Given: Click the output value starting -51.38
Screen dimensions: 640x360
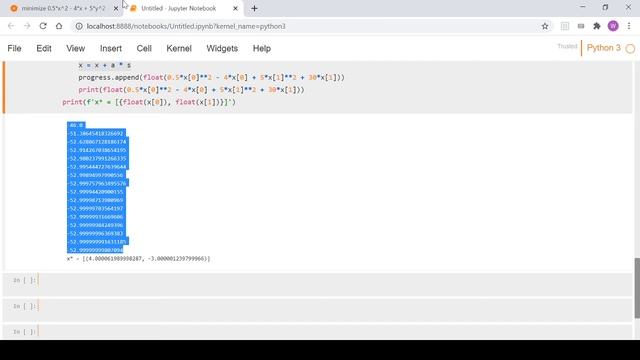Looking at the screenshot, I should point(96,133).
